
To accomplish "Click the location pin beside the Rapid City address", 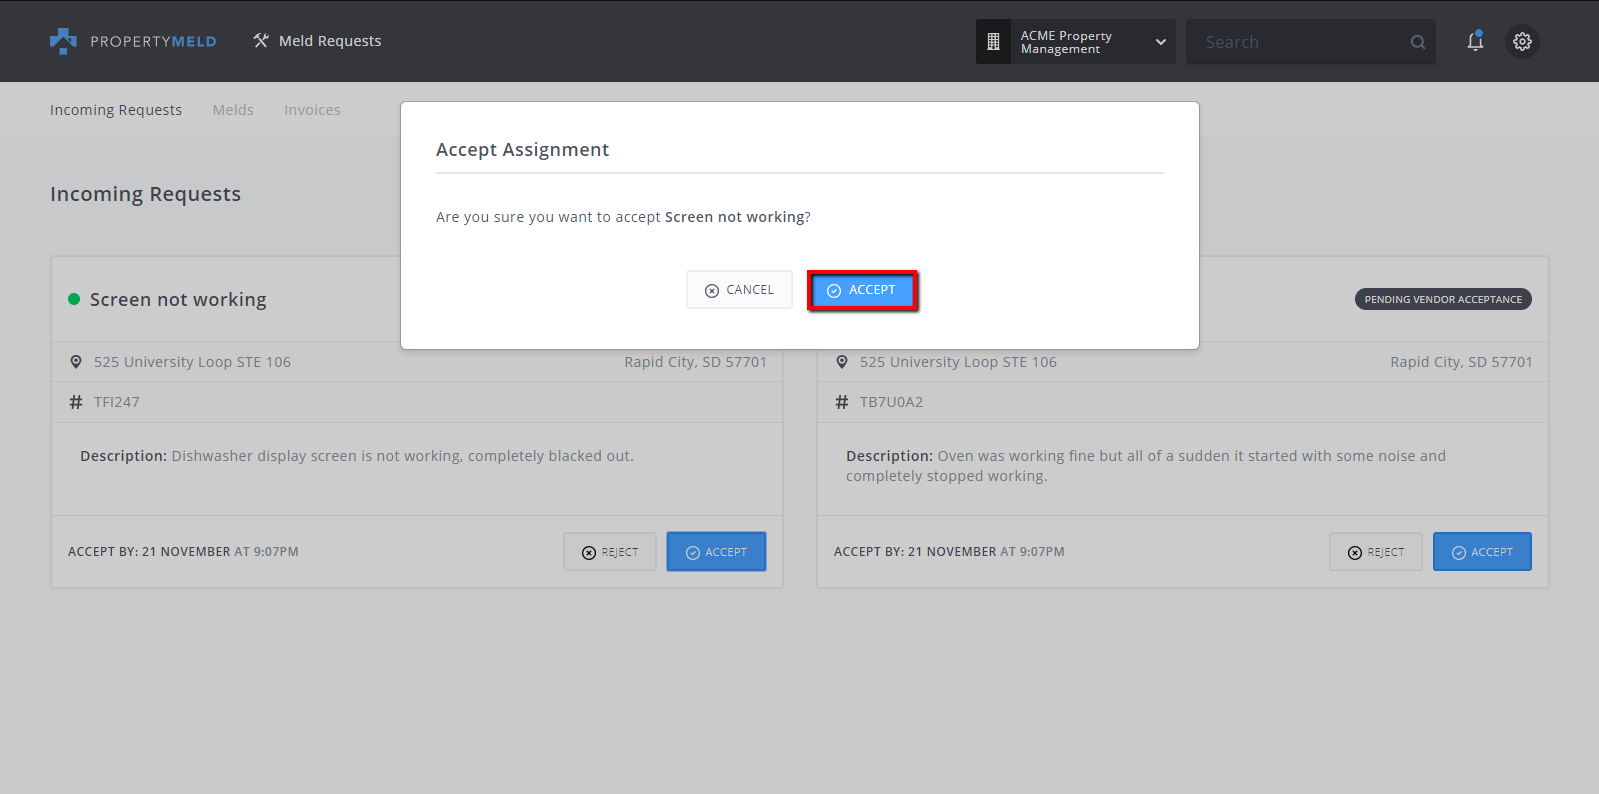I will point(76,362).
